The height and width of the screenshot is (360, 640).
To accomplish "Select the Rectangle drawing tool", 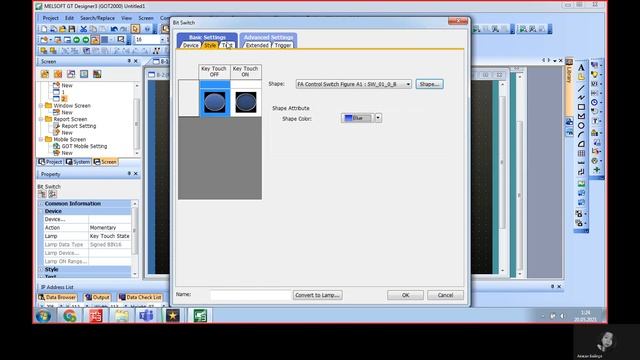I will click(581, 107).
